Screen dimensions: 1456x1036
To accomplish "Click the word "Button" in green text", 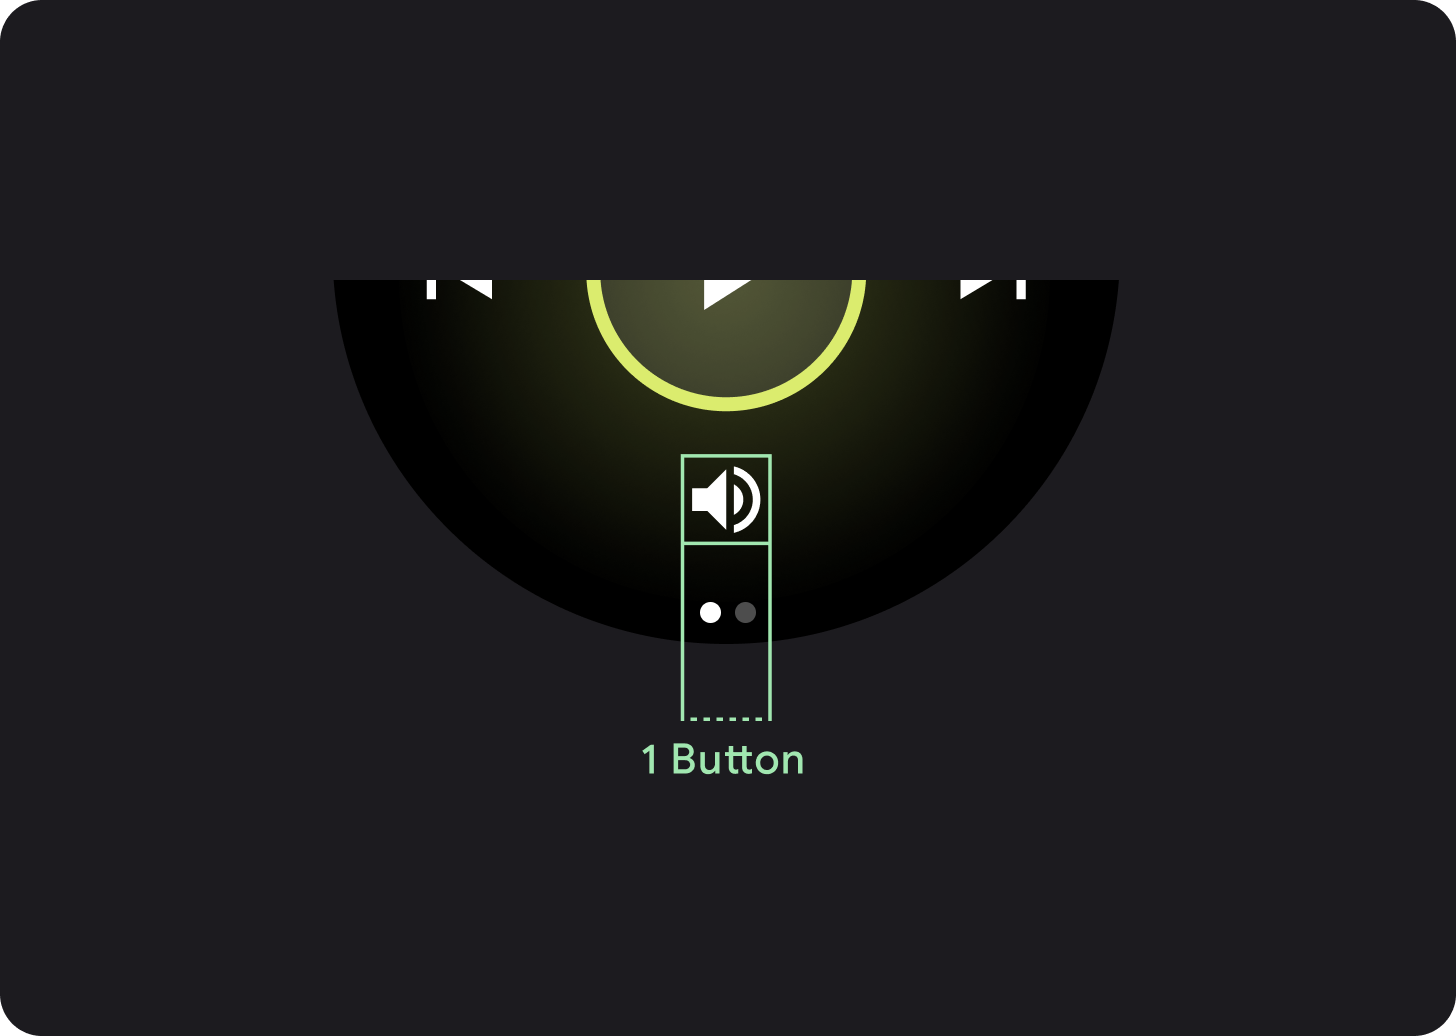I will (738, 760).
